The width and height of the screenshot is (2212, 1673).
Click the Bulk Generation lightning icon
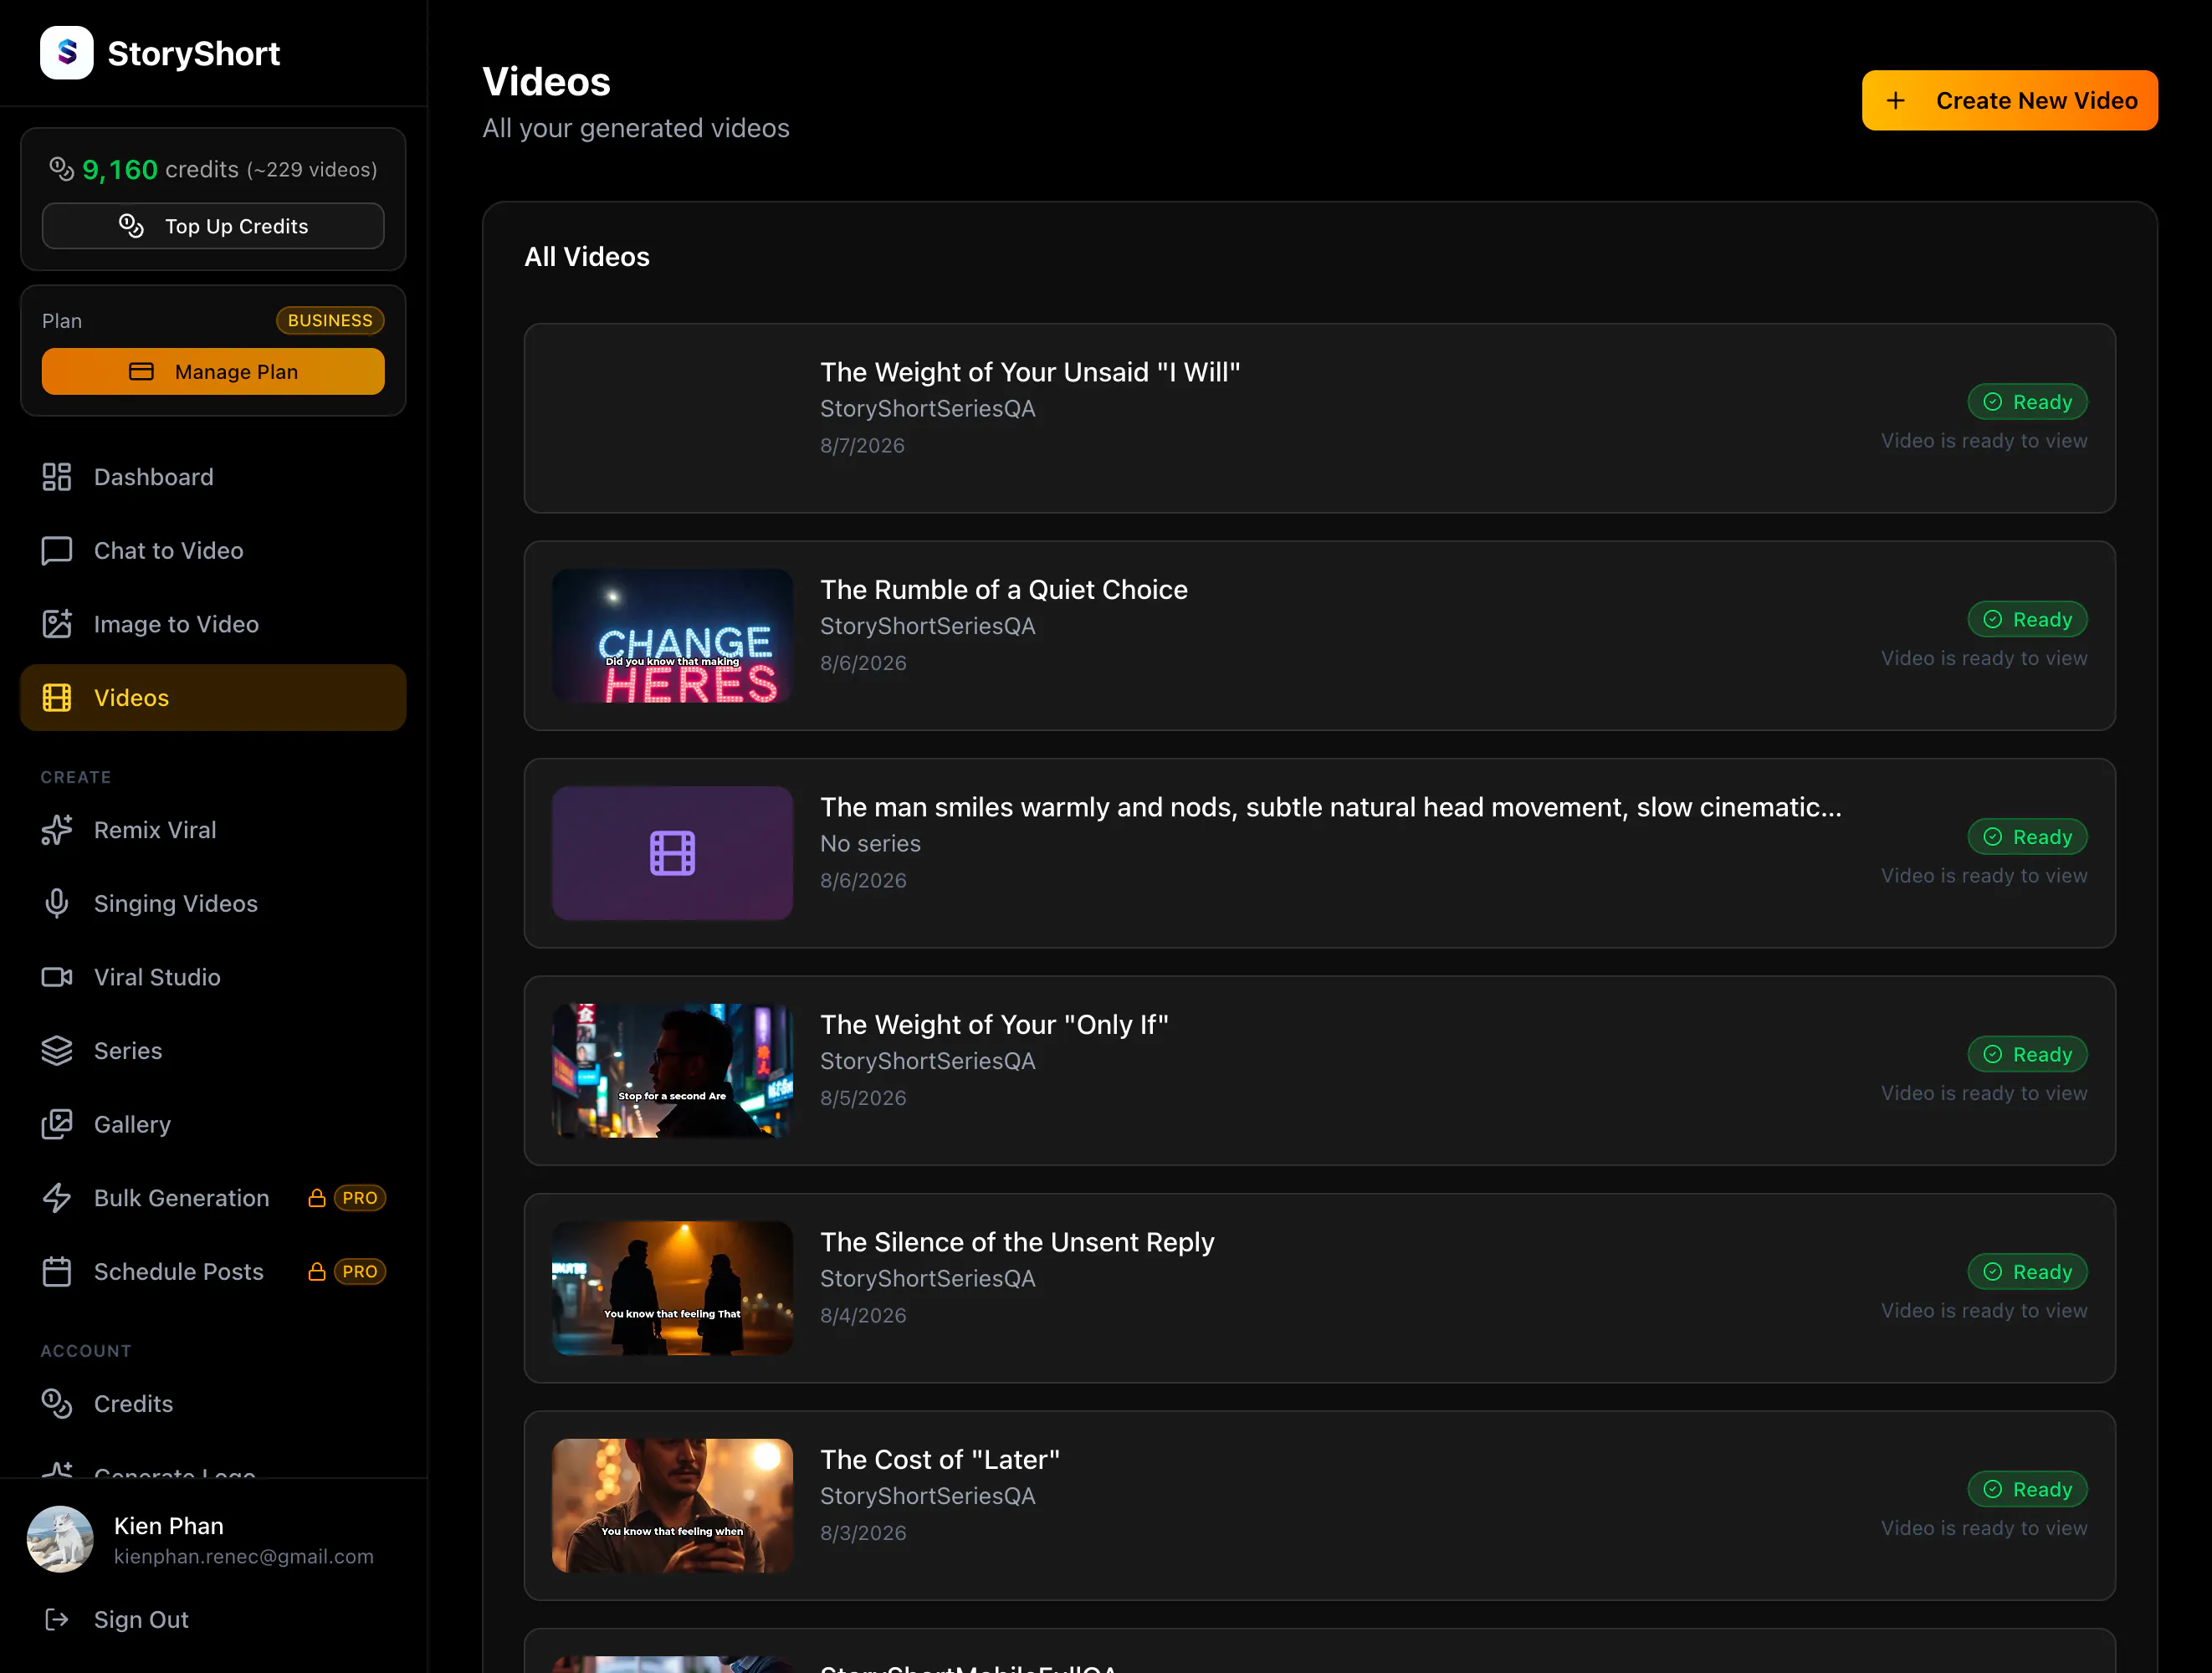coord(57,1198)
